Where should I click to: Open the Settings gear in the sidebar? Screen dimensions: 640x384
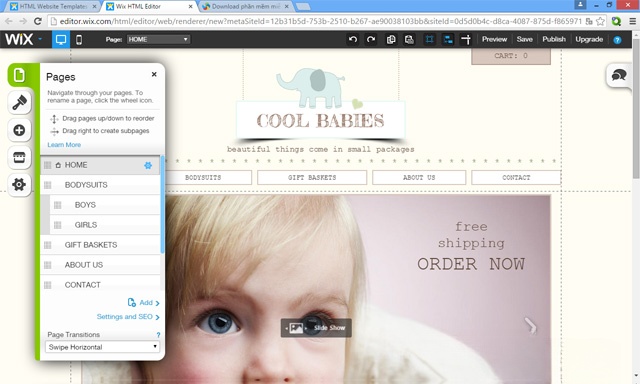click(19, 184)
